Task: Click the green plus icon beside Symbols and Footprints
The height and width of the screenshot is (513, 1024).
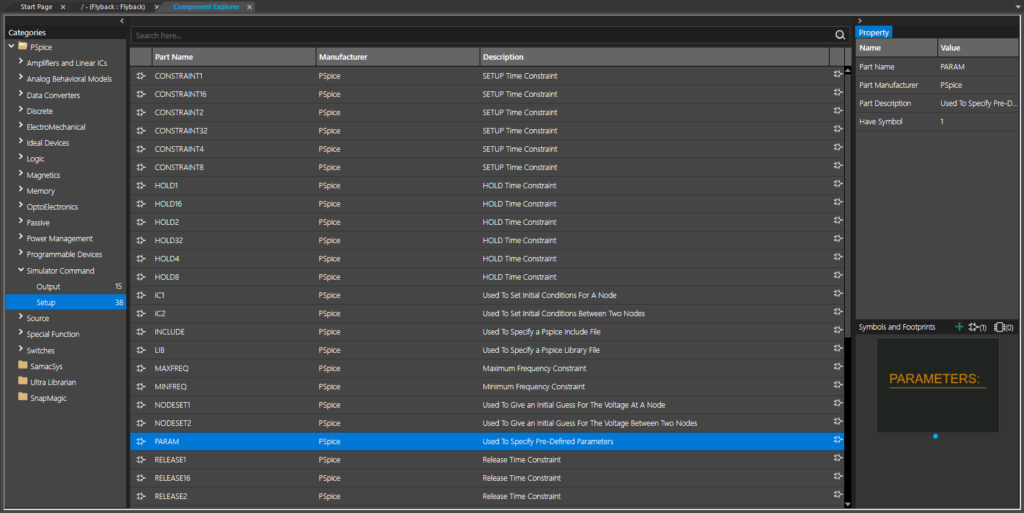Action: [959, 326]
